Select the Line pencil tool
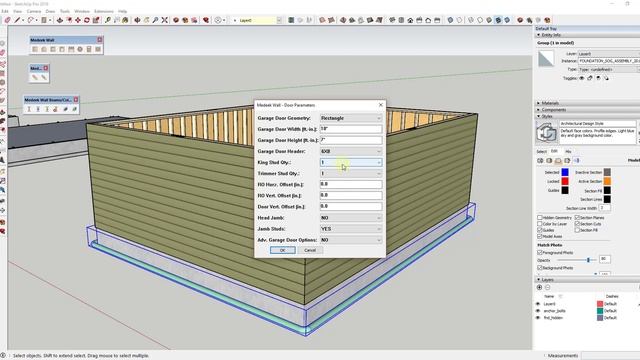This screenshot has width=640, height=360. (18, 20)
